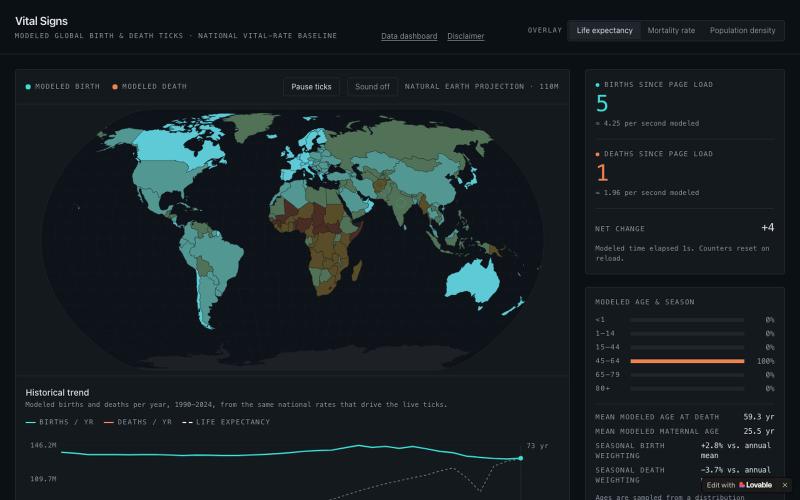
Task: Click the 65–79 age distribution bar
Action: [x=687, y=375]
